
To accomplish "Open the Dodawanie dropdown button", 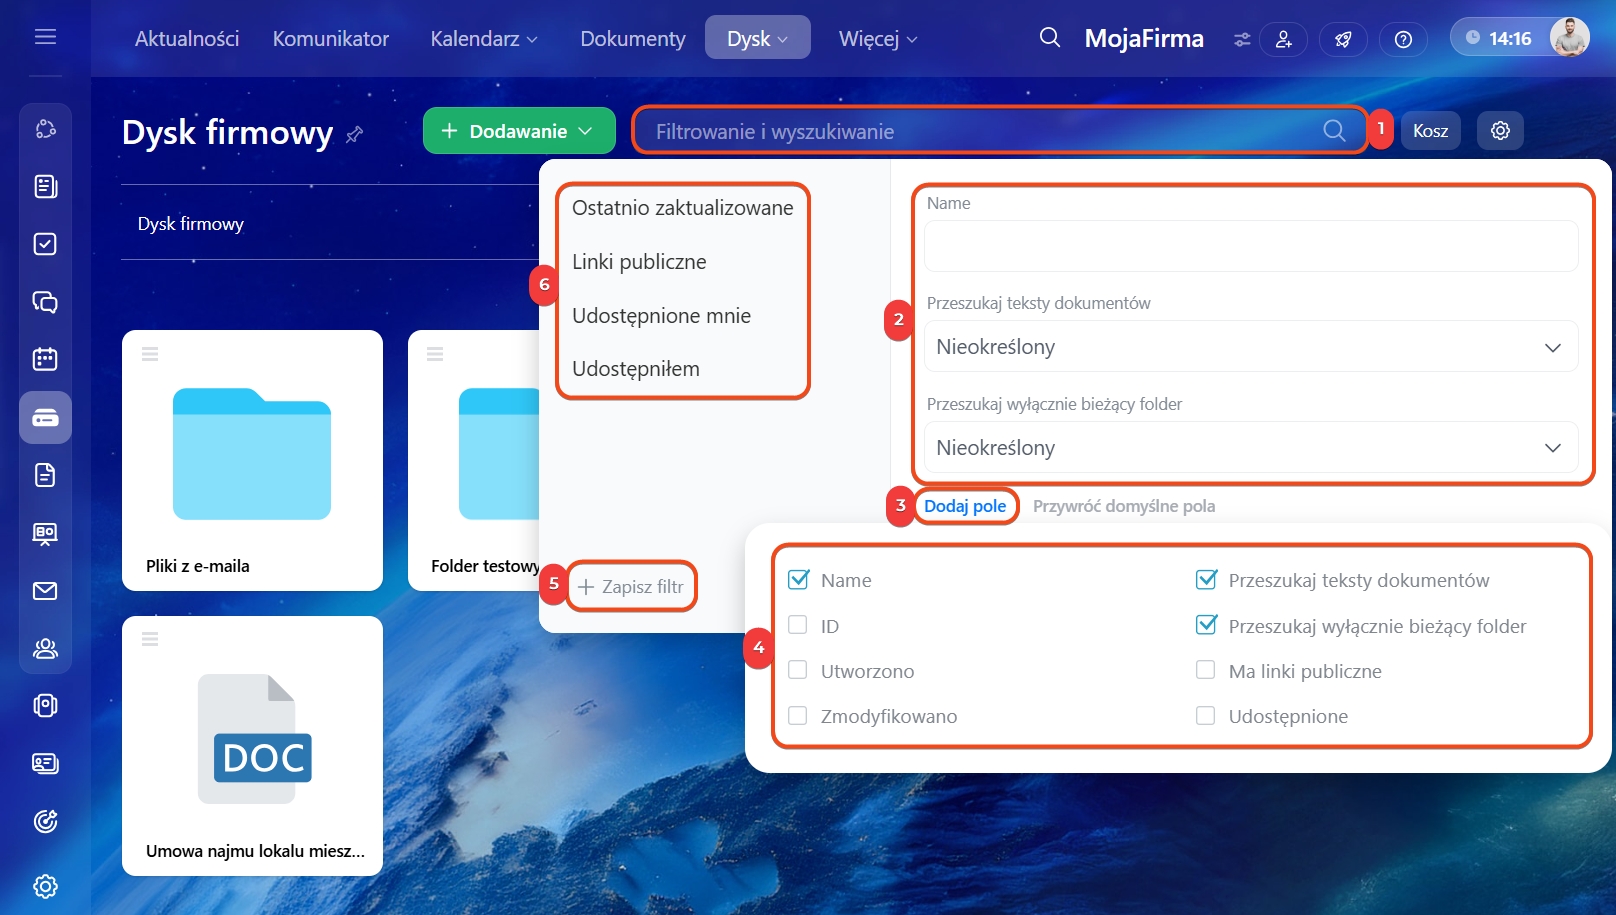I will pos(519,131).
